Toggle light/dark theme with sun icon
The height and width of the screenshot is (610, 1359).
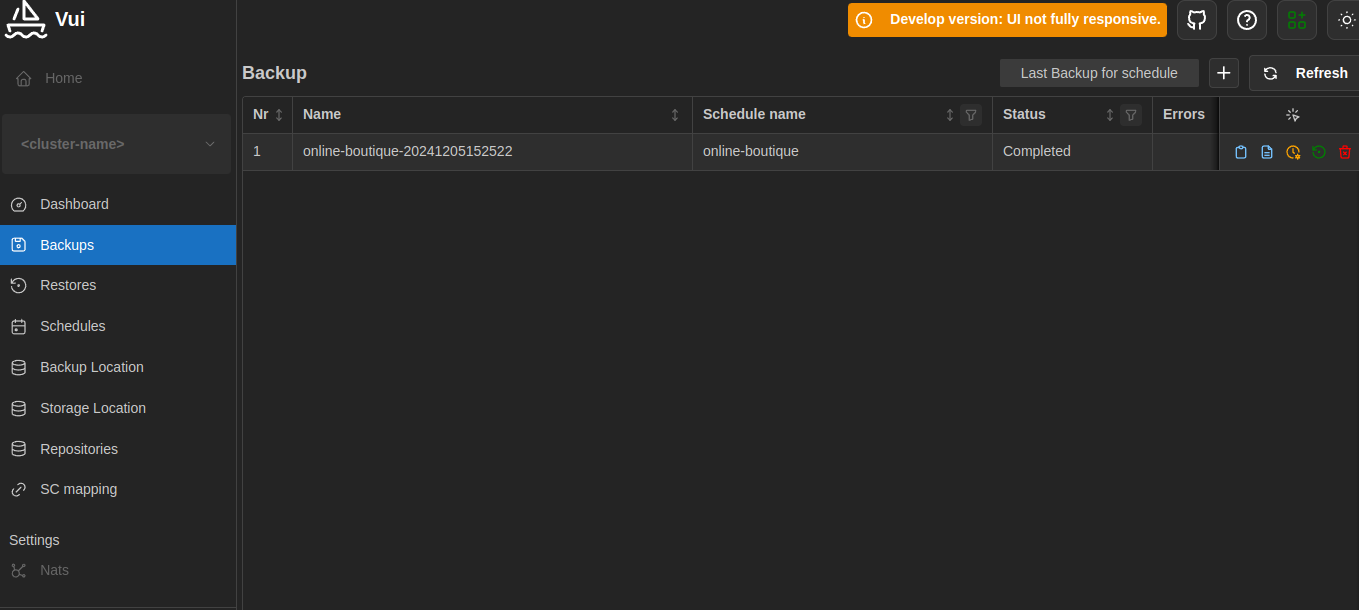click(1345, 20)
